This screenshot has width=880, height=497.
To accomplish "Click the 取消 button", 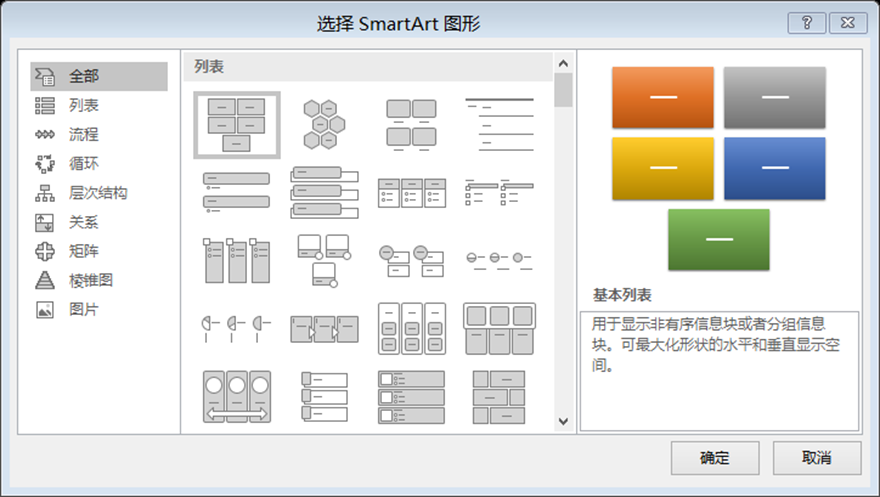I will 817,458.
